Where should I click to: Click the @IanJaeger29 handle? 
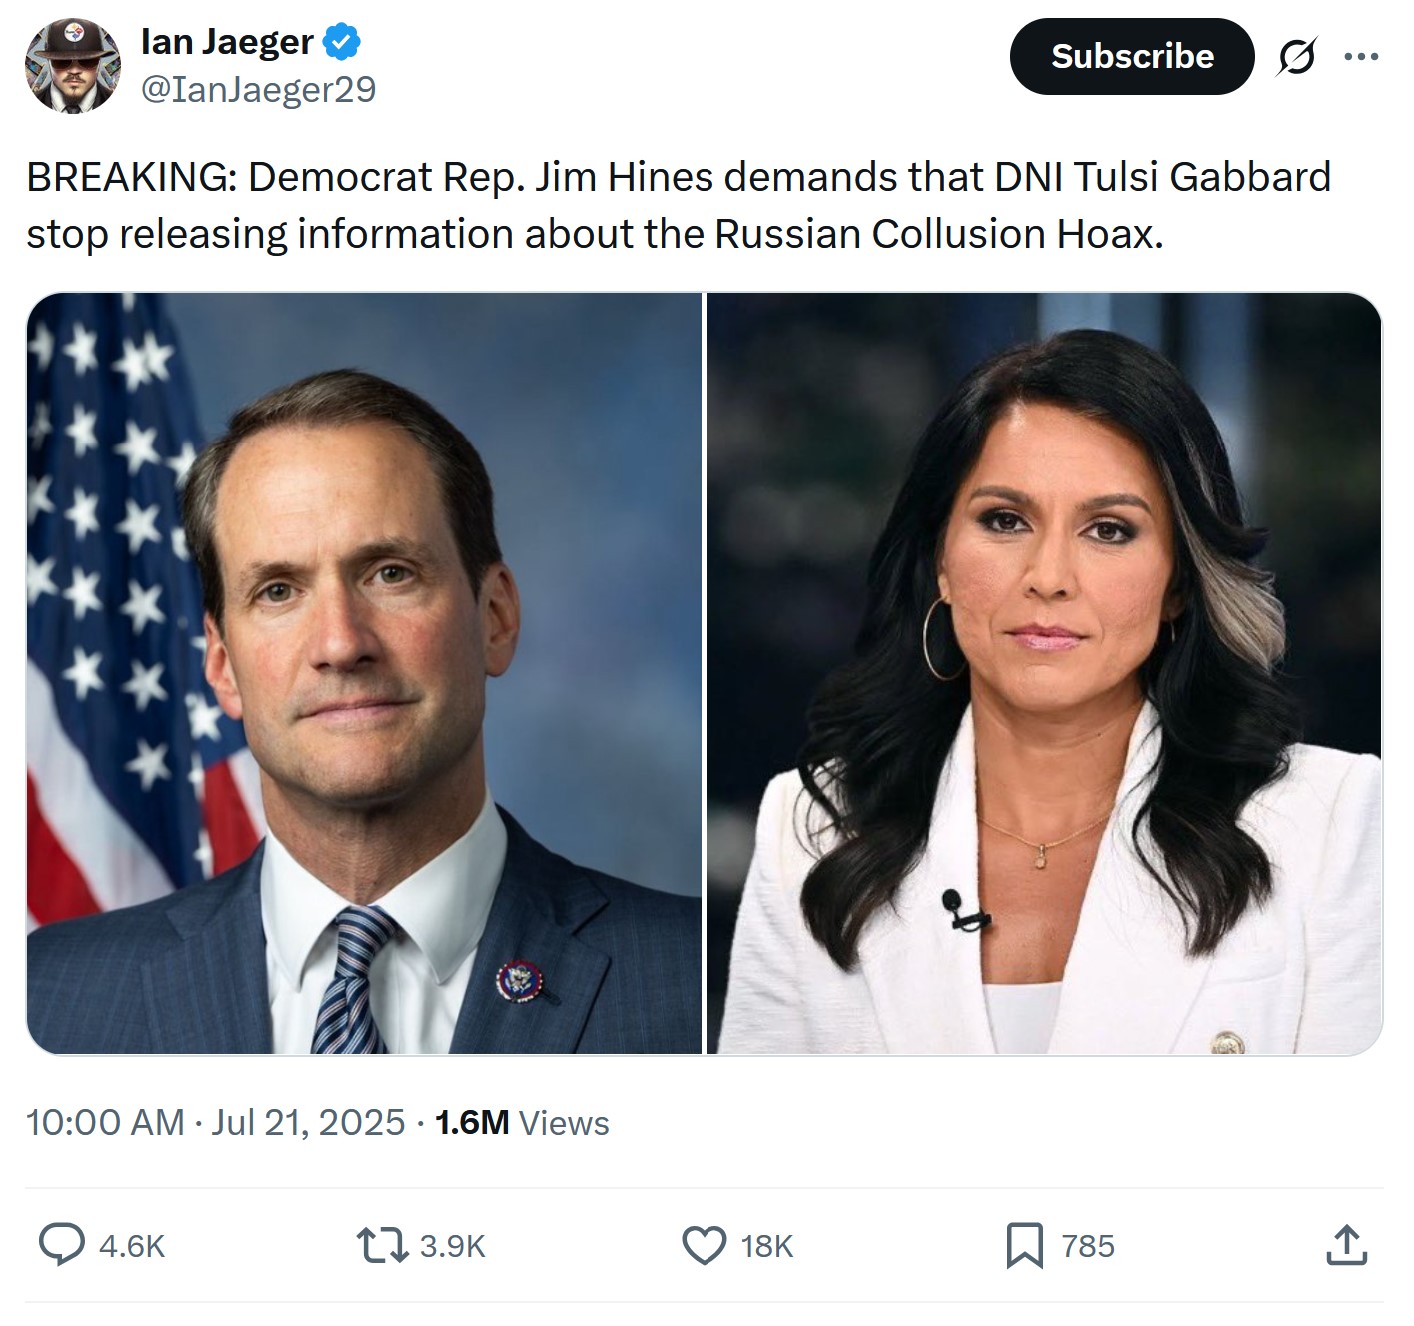pyautogui.click(x=259, y=90)
